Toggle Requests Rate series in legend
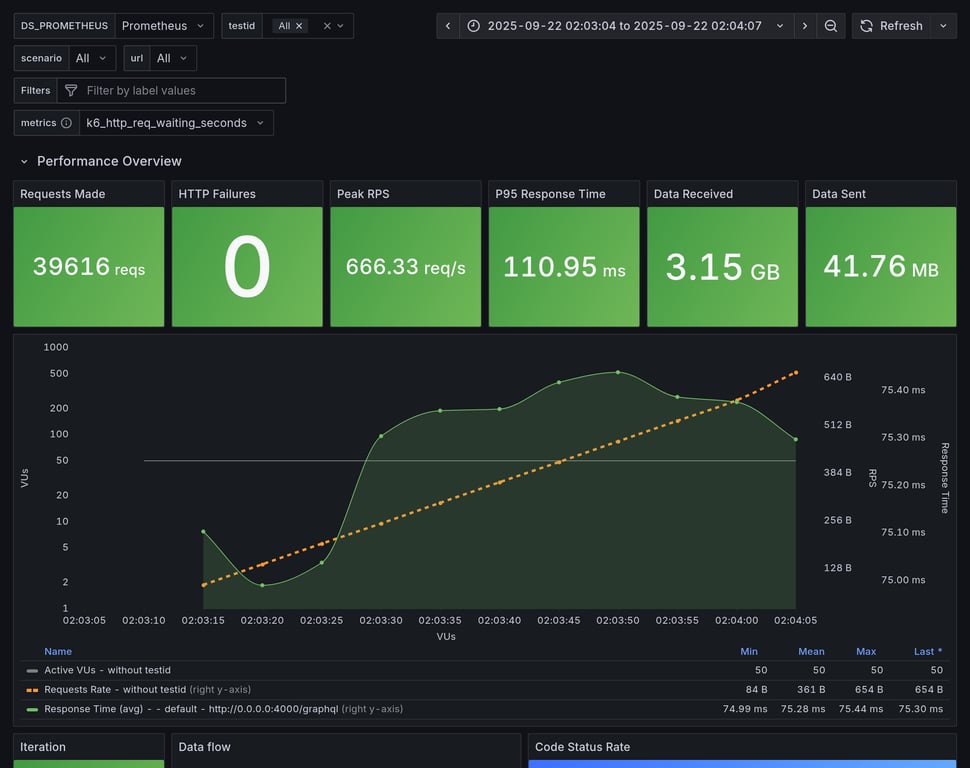Viewport: 970px width, 768px height. tap(115, 689)
